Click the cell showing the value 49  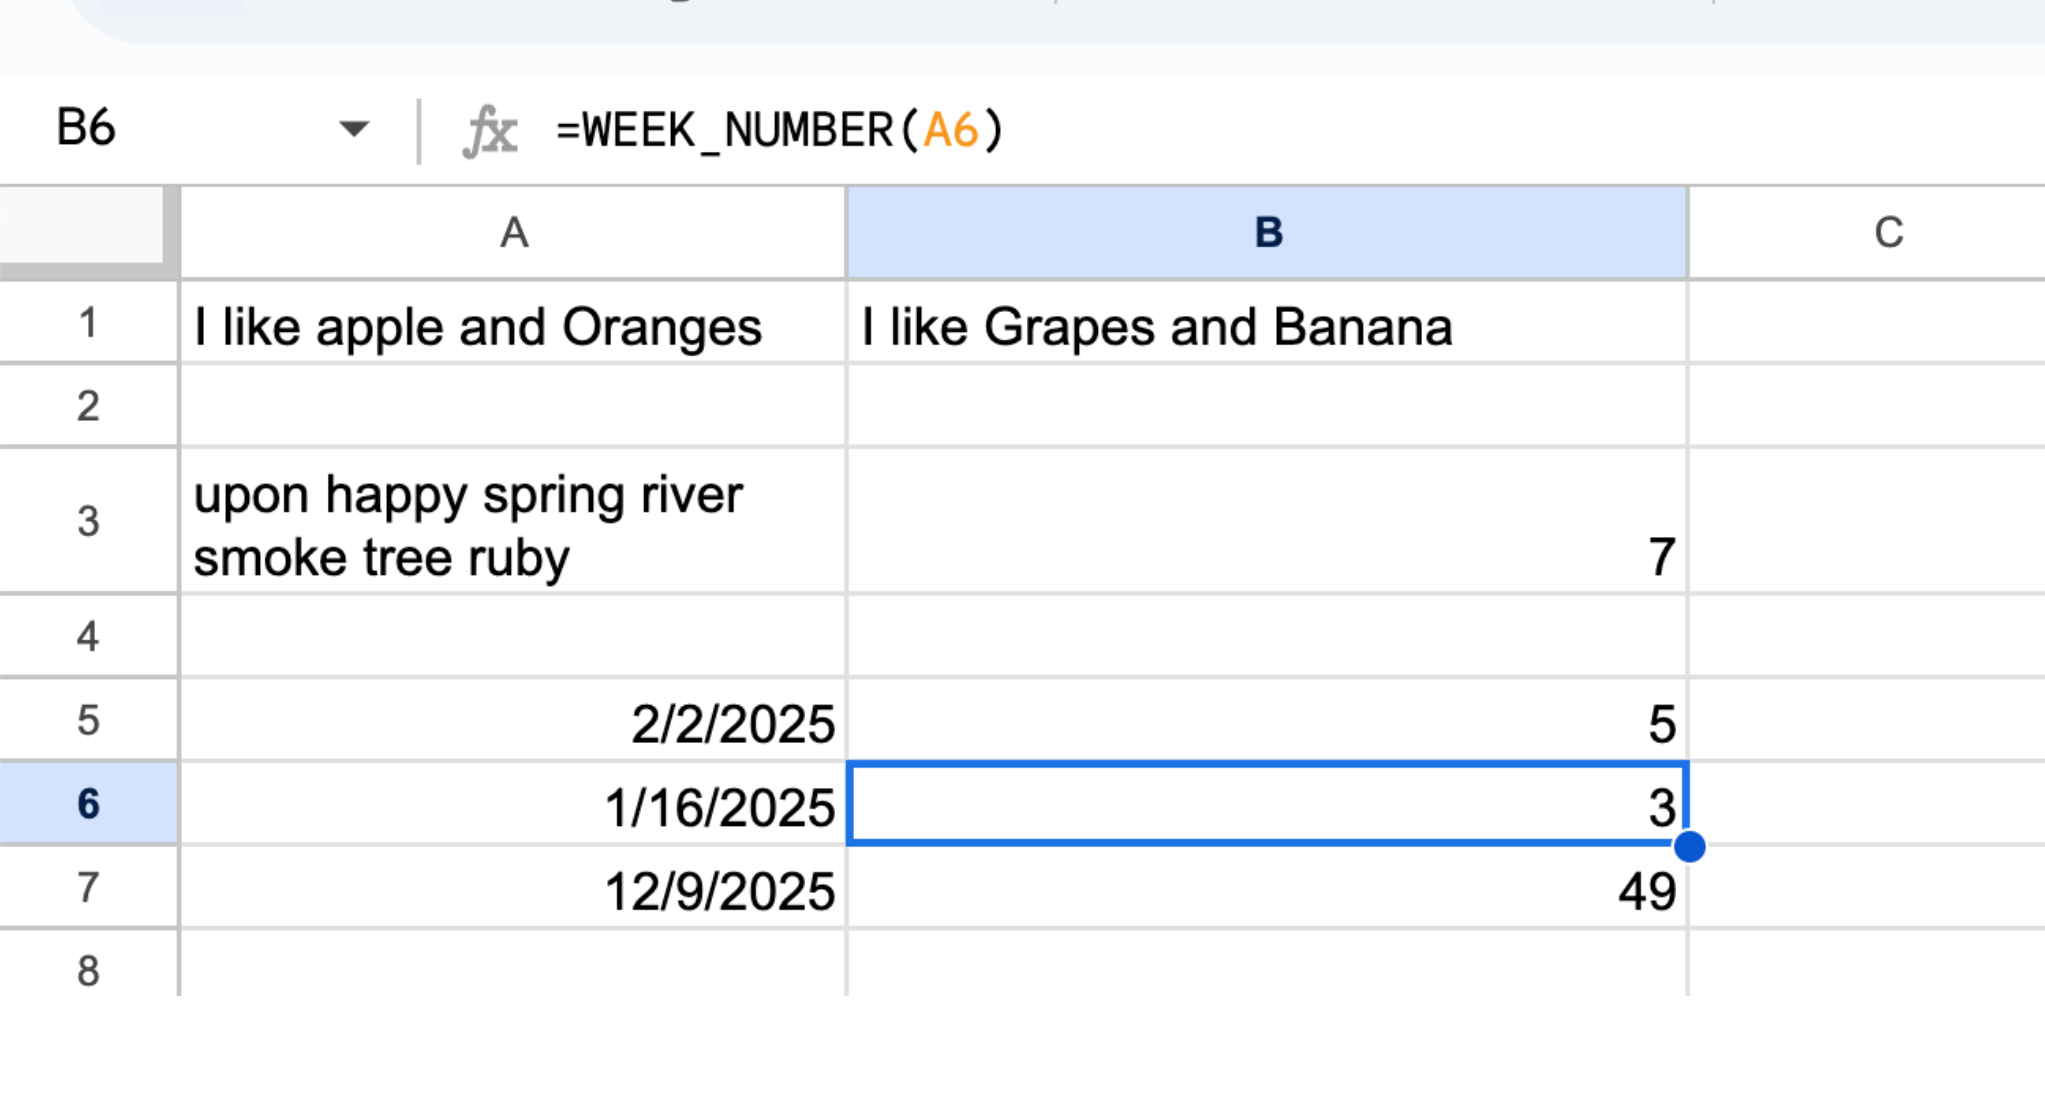point(1267,890)
